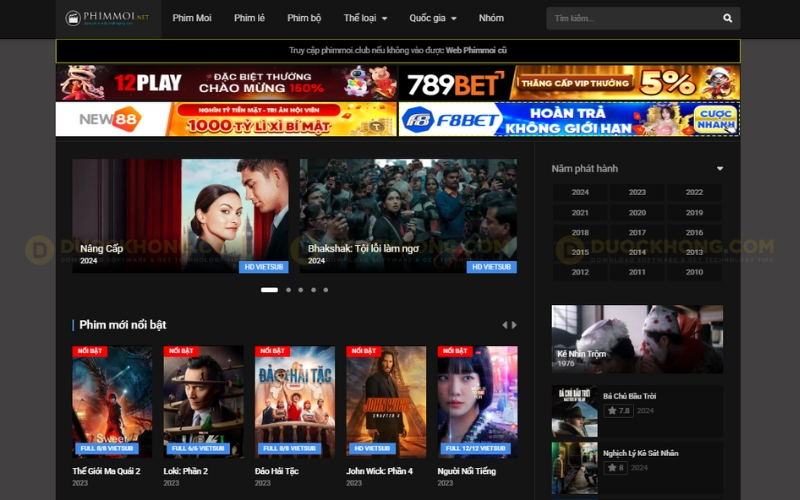This screenshot has width=800, height=500.
Task: Open Bhakshak: Tội lỗi làm ngơ slide
Action: click(x=408, y=216)
